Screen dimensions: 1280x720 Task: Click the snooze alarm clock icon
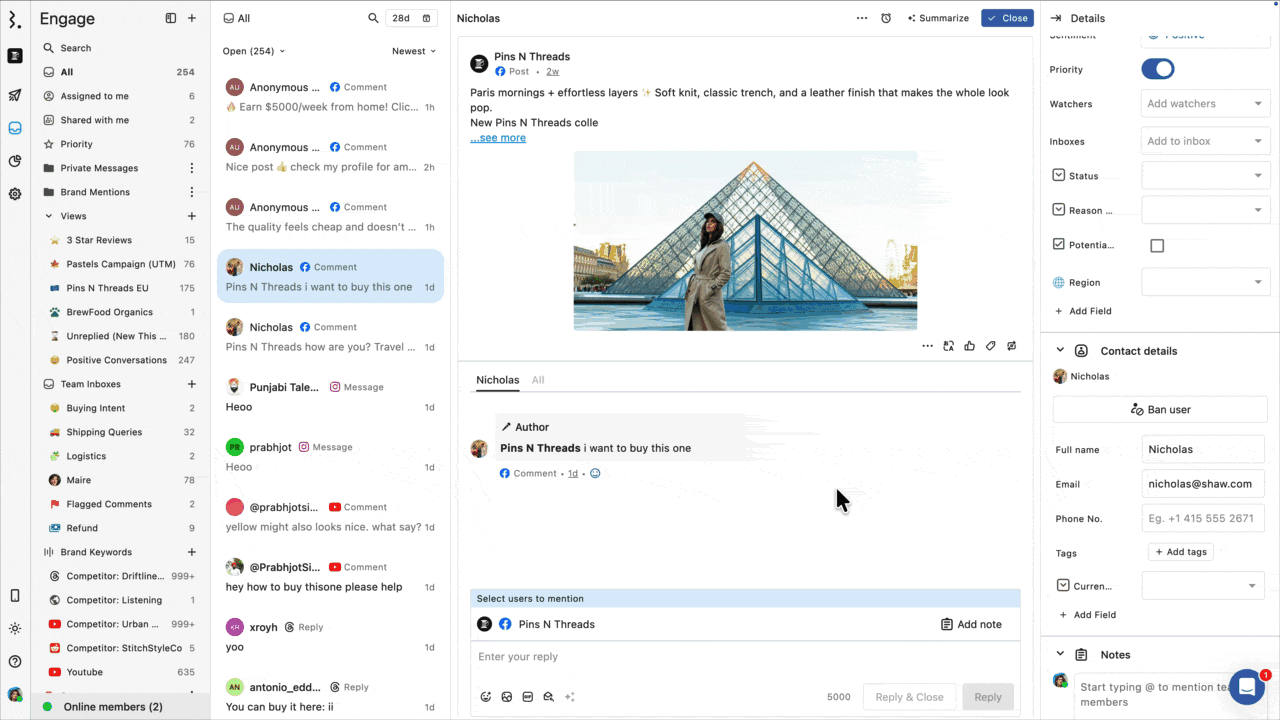click(886, 18)
